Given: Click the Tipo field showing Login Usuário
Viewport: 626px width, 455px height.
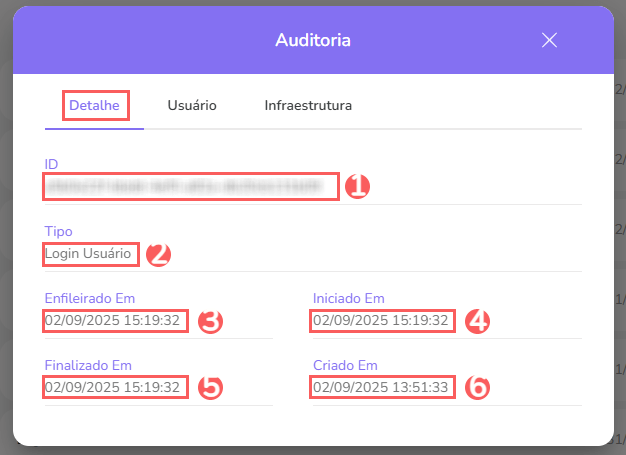Looking at the screenshot, I should click(90, 254).
